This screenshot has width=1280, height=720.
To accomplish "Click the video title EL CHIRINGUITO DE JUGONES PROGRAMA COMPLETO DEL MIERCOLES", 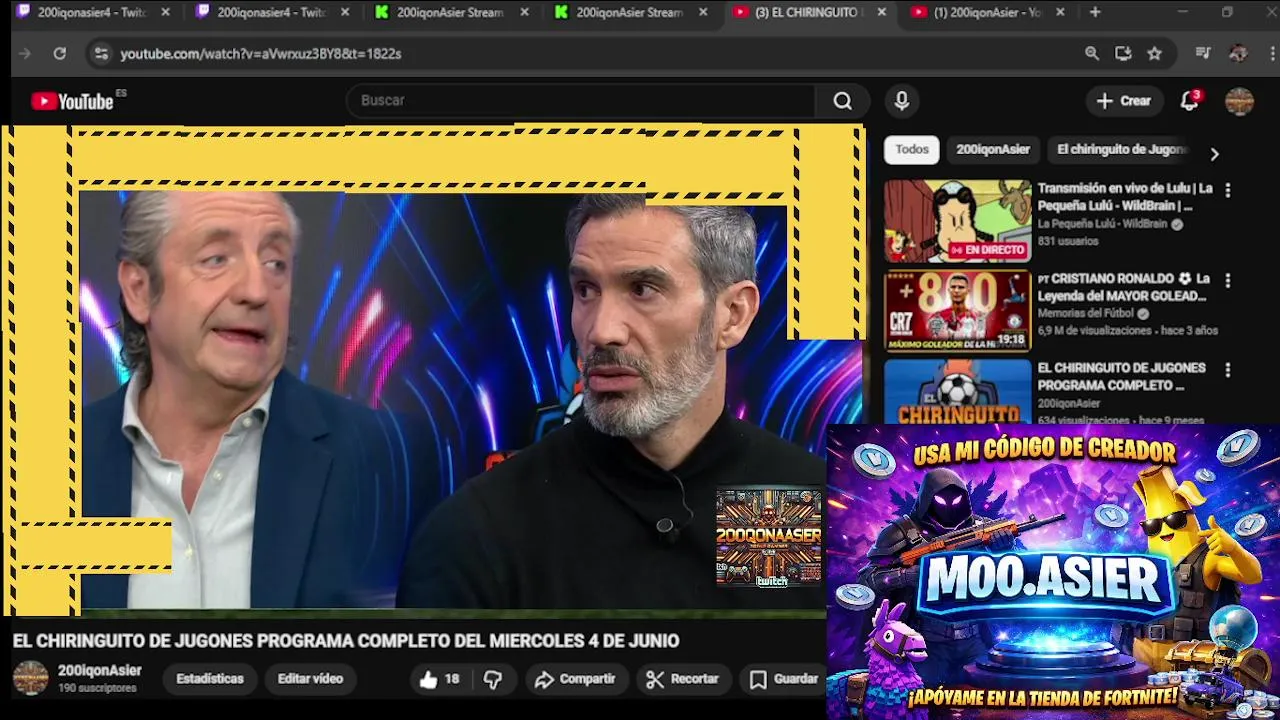I will [346, 641].
